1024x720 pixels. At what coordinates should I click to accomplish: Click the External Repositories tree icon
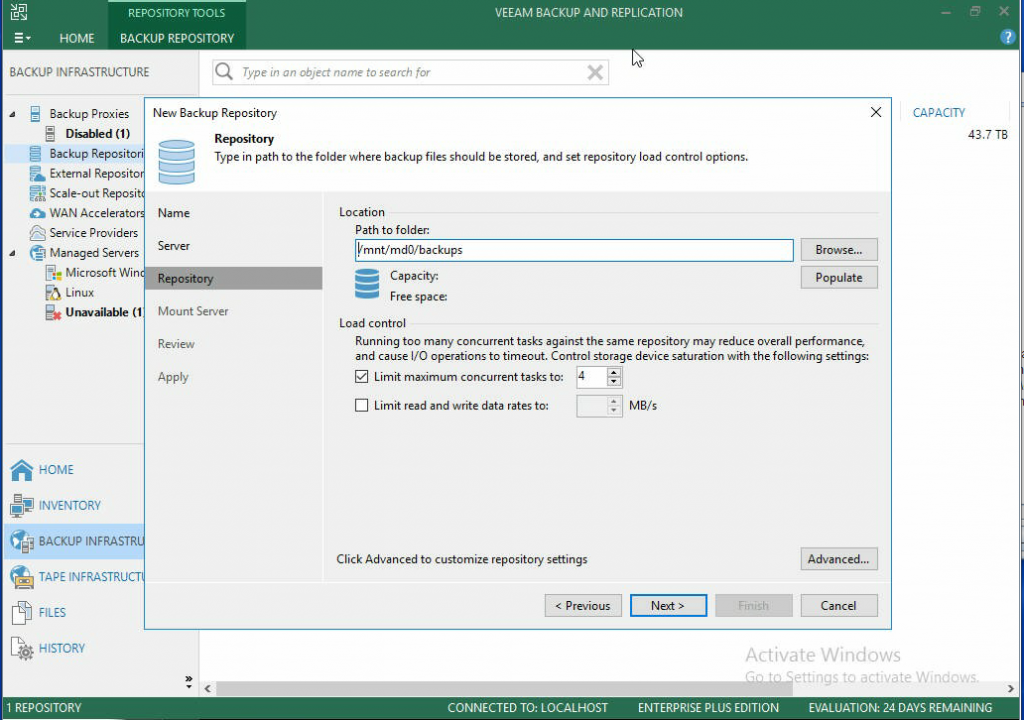pos(37,173)
